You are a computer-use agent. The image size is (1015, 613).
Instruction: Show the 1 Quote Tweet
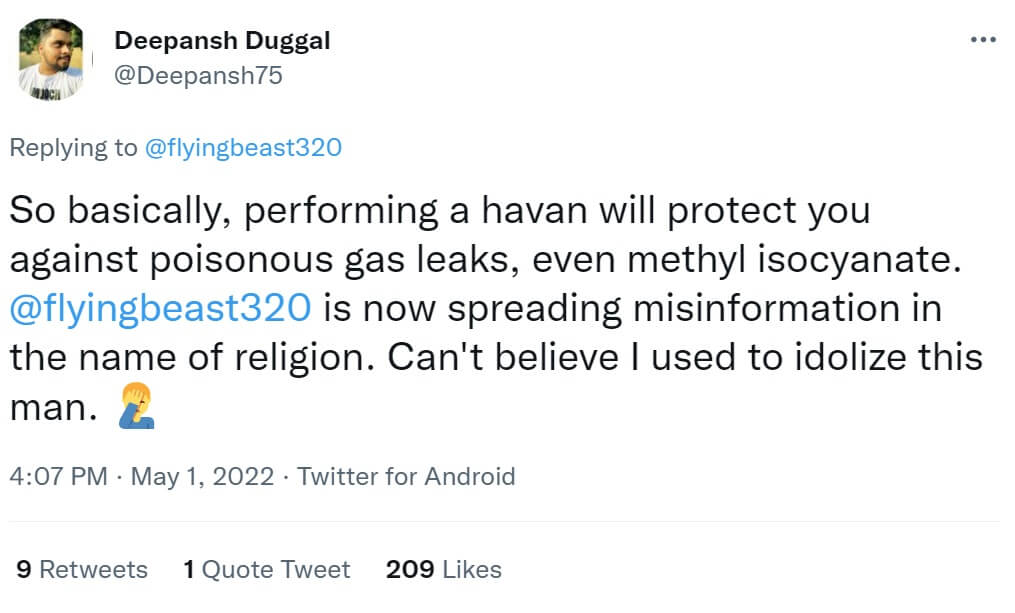coord(266,570)
